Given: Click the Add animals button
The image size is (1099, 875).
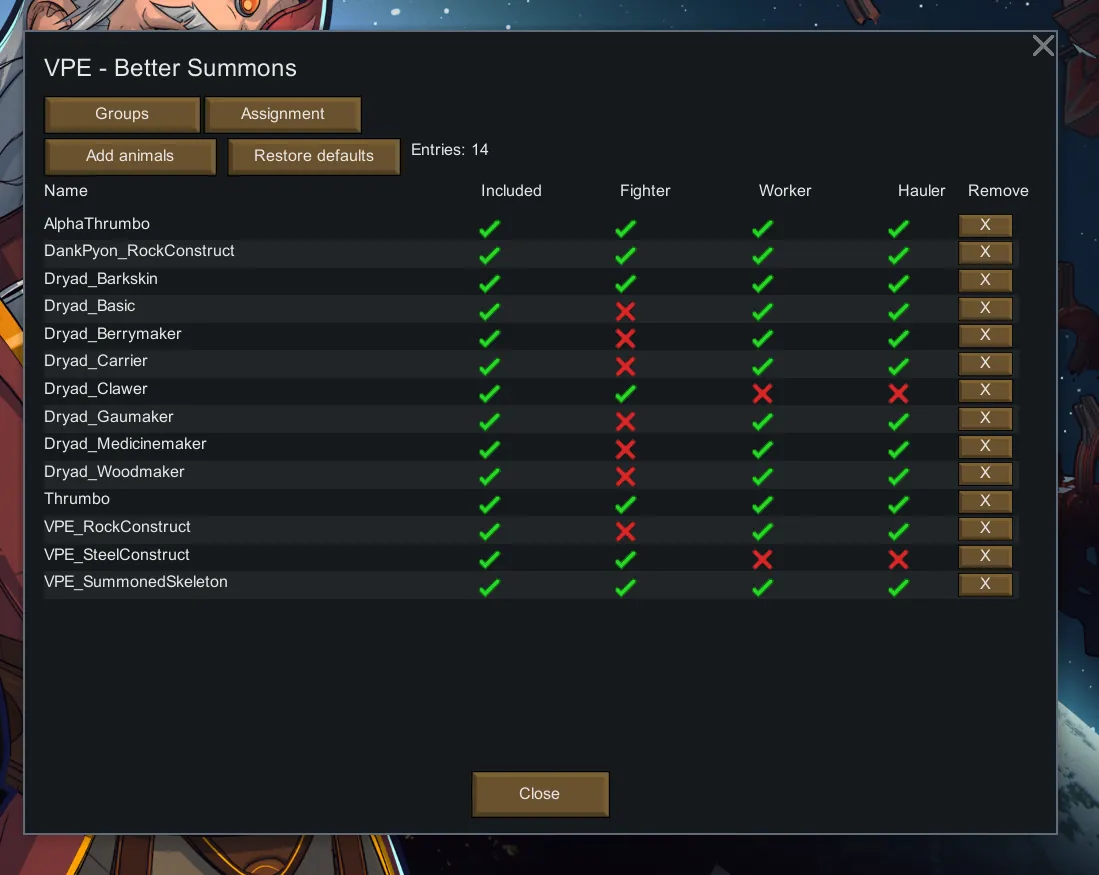Looking at the screenshot, I should pyautogui.click(x=130, y=156).
